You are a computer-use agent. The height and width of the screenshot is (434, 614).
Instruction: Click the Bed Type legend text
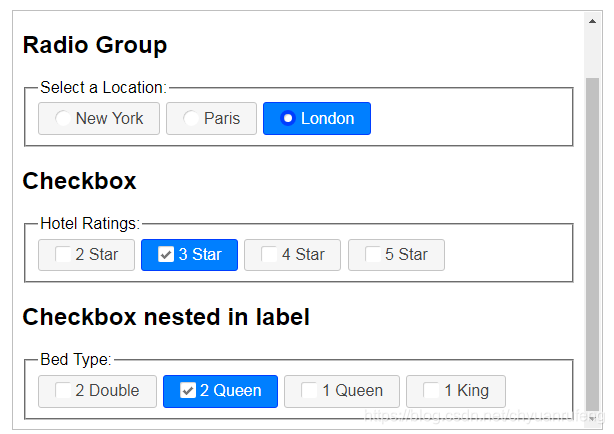point(76,360)
